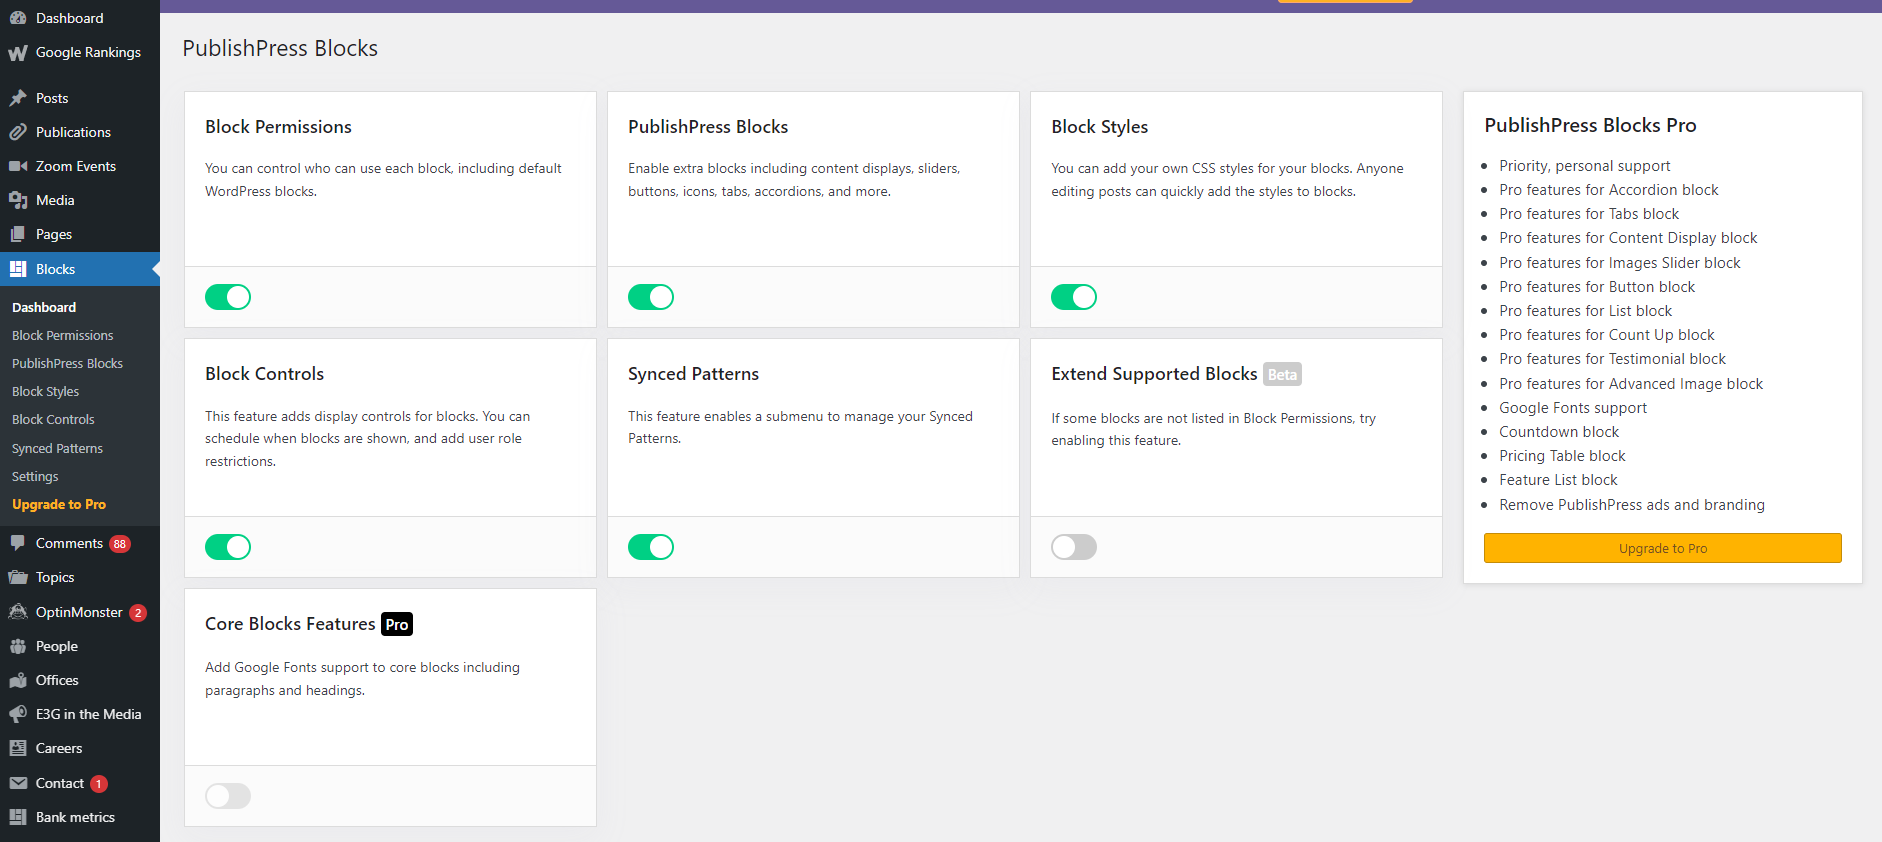Open the Careers menu label
The width and height of the screenshot is (1882, 842).
pos(59,748)
